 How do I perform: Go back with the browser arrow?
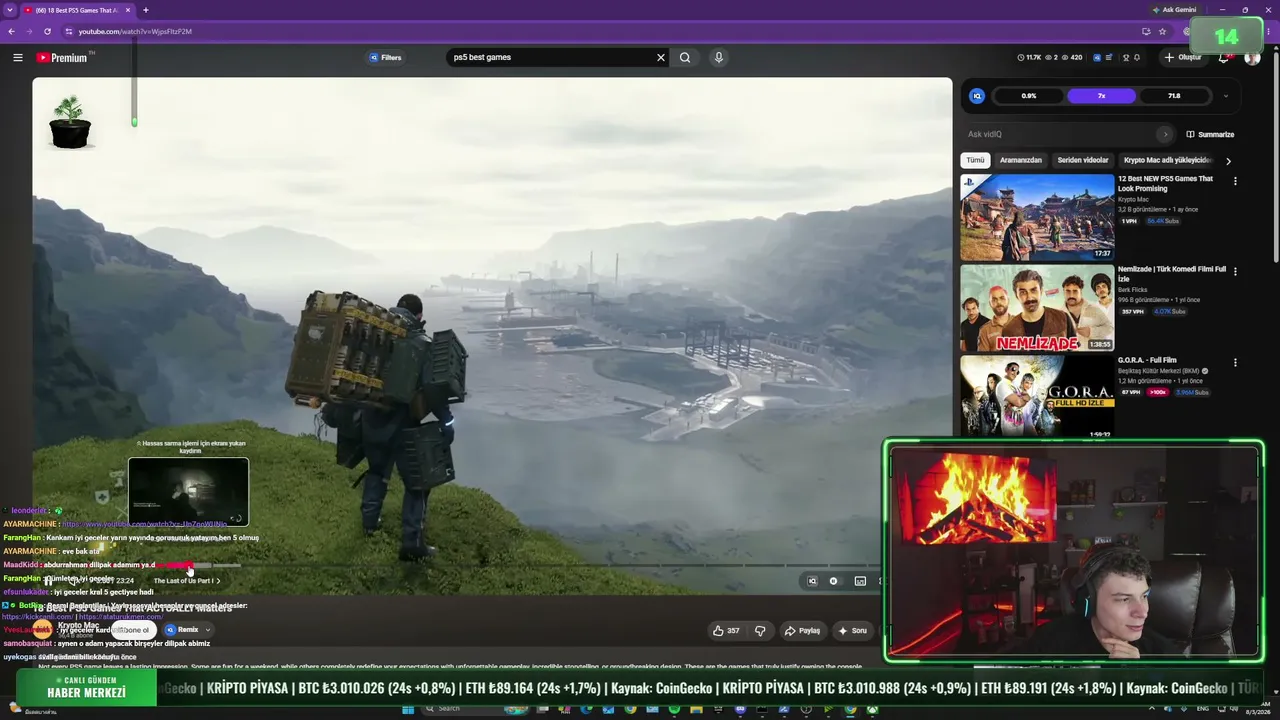(x=11, y=31)
